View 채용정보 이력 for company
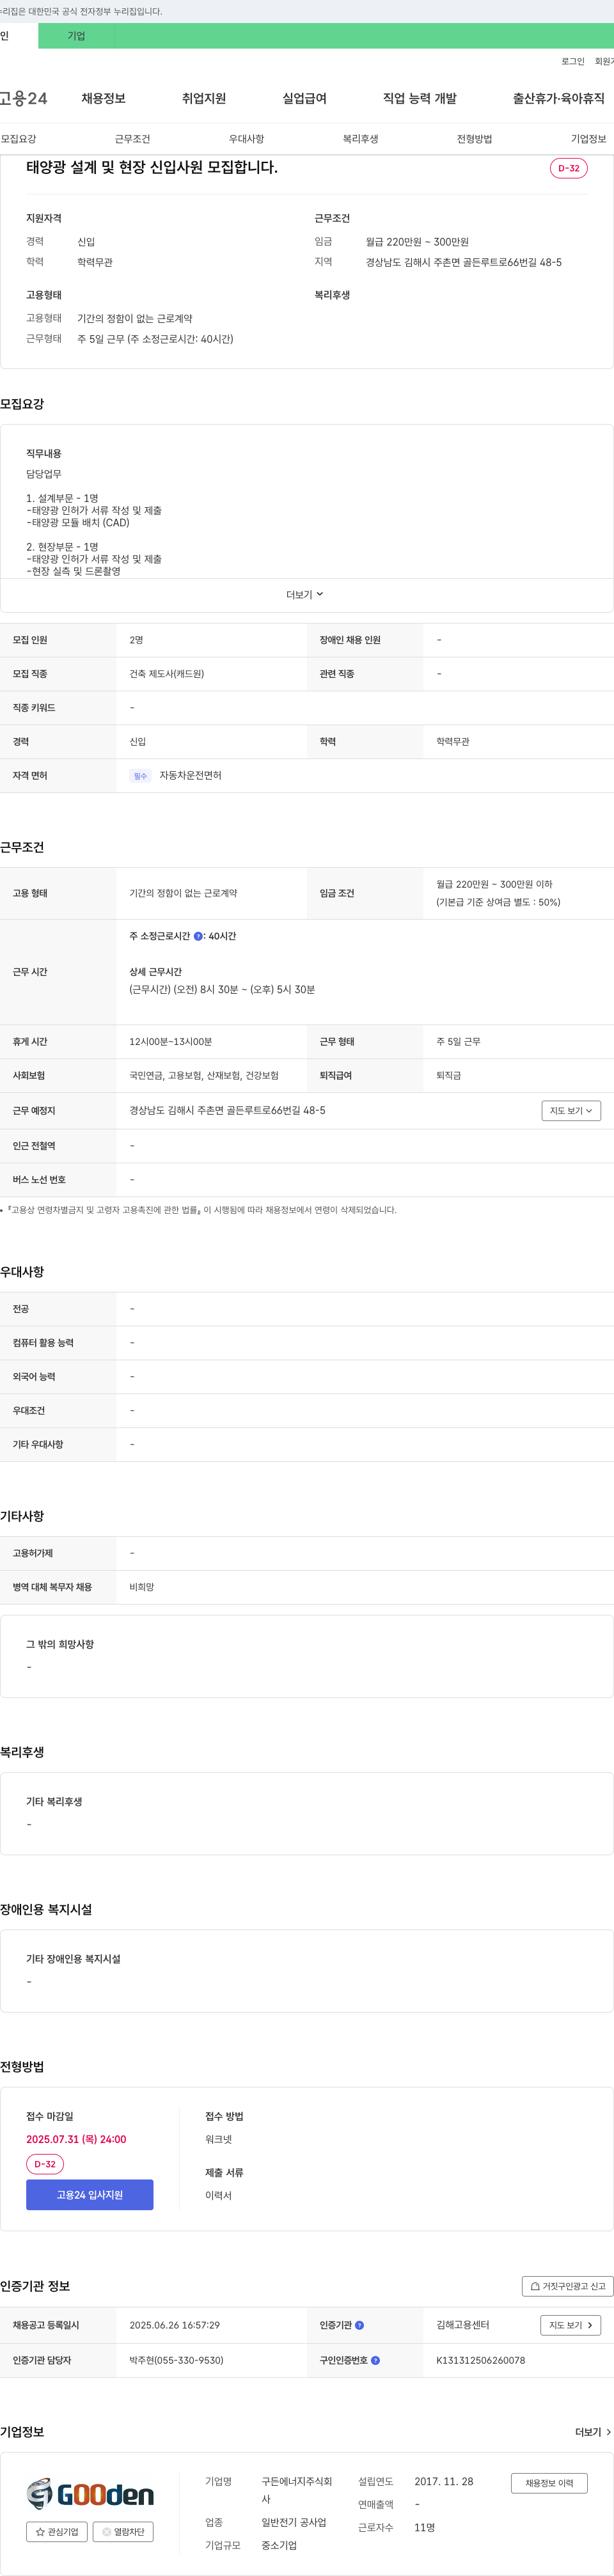Image resolution: width=614 pixels, height=2576 pixels. coord(549,2483)
